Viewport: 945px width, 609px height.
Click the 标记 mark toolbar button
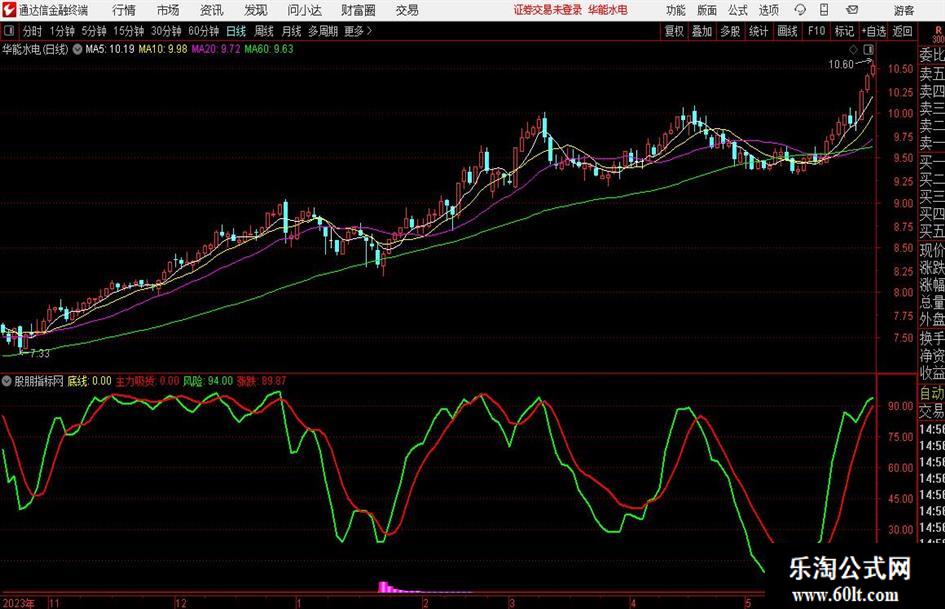coord(844,31)
